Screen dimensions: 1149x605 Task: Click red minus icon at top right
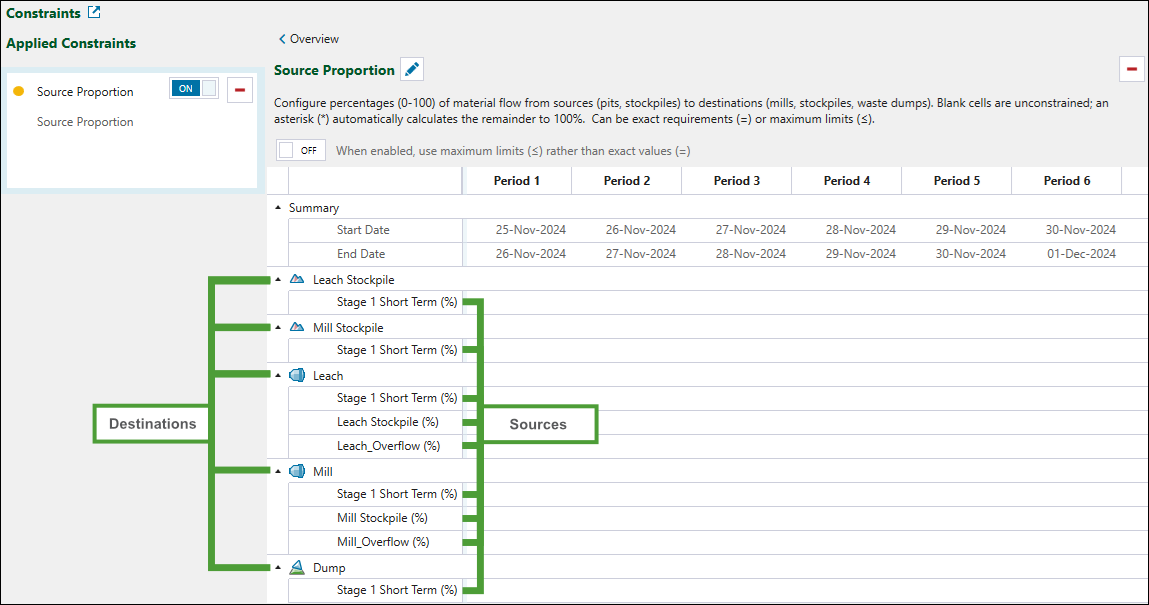pyautogui.click(x=1132, y=69)
